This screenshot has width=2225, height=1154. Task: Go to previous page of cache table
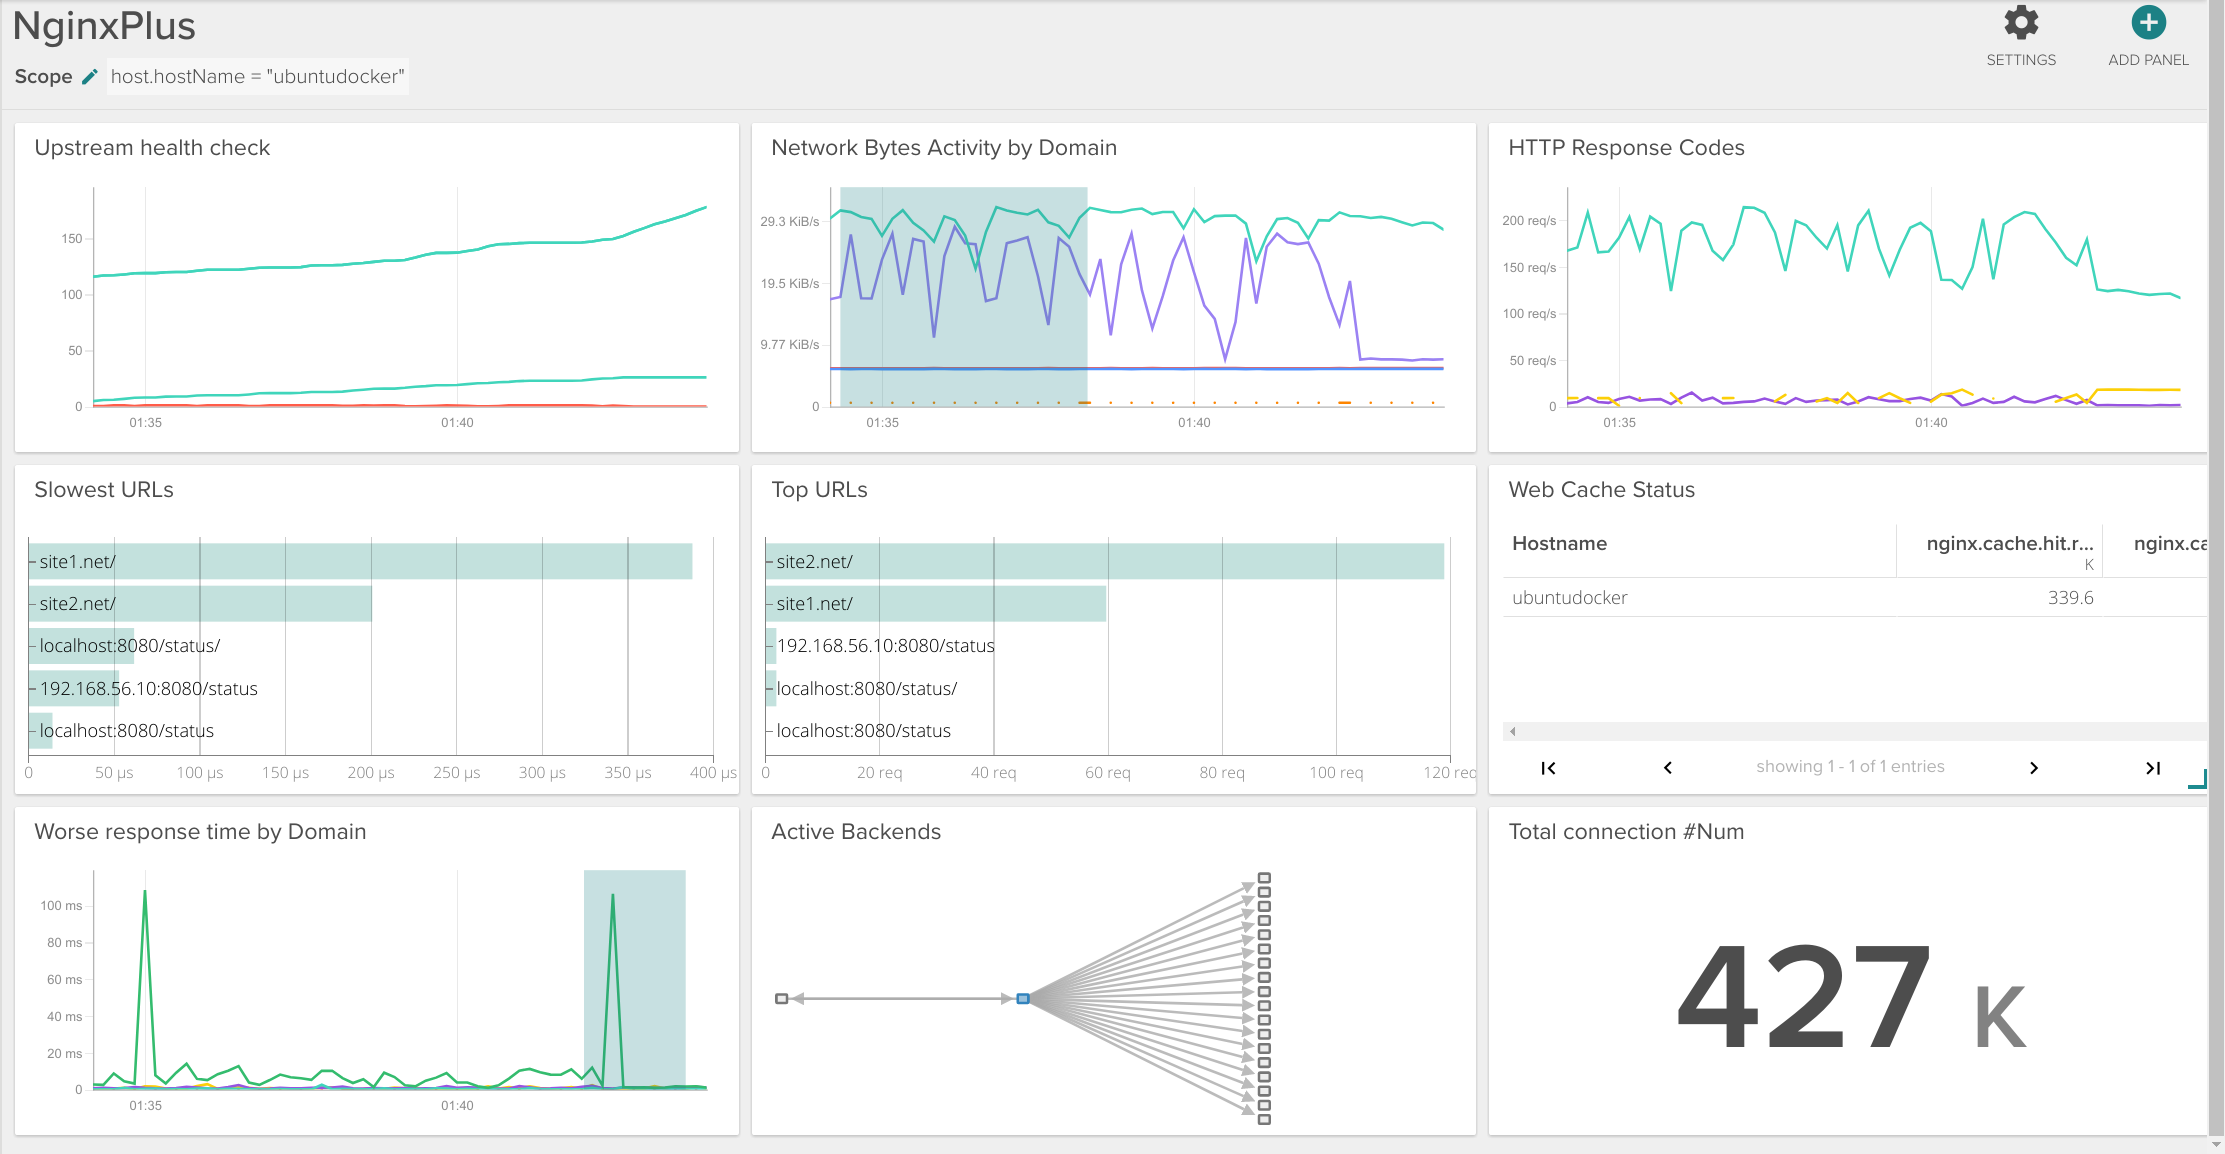coord(1668,768)
